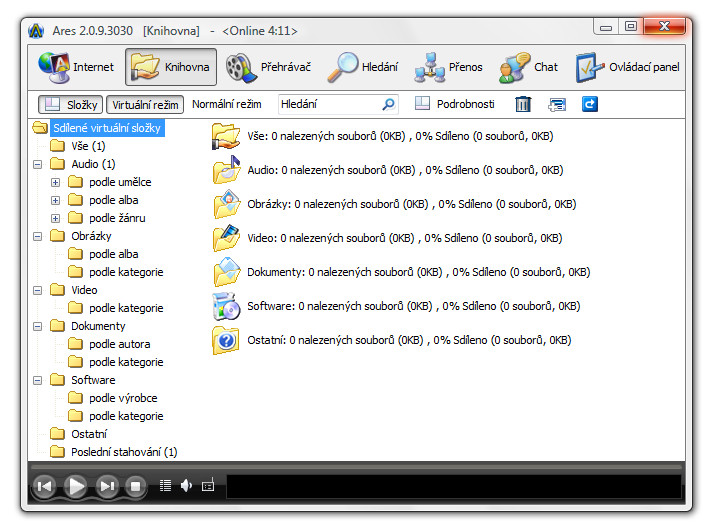Select the Vše (1) folder
Viewport: 712px width, 529px height.
coord(88,146)
